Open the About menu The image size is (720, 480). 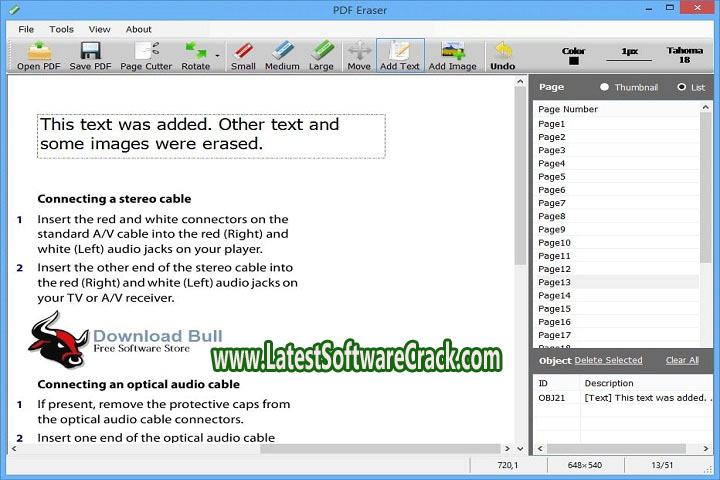click(x=139, y=29)
